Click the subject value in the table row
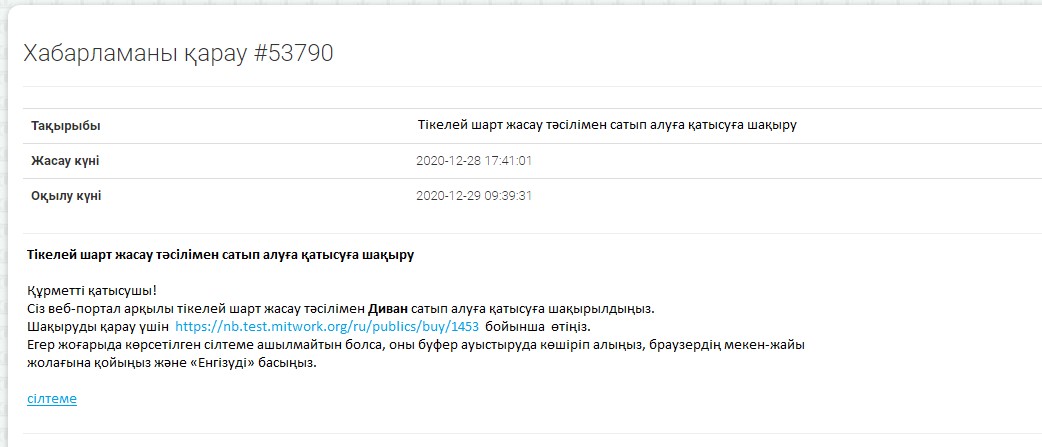 click(x=607, y=126)
